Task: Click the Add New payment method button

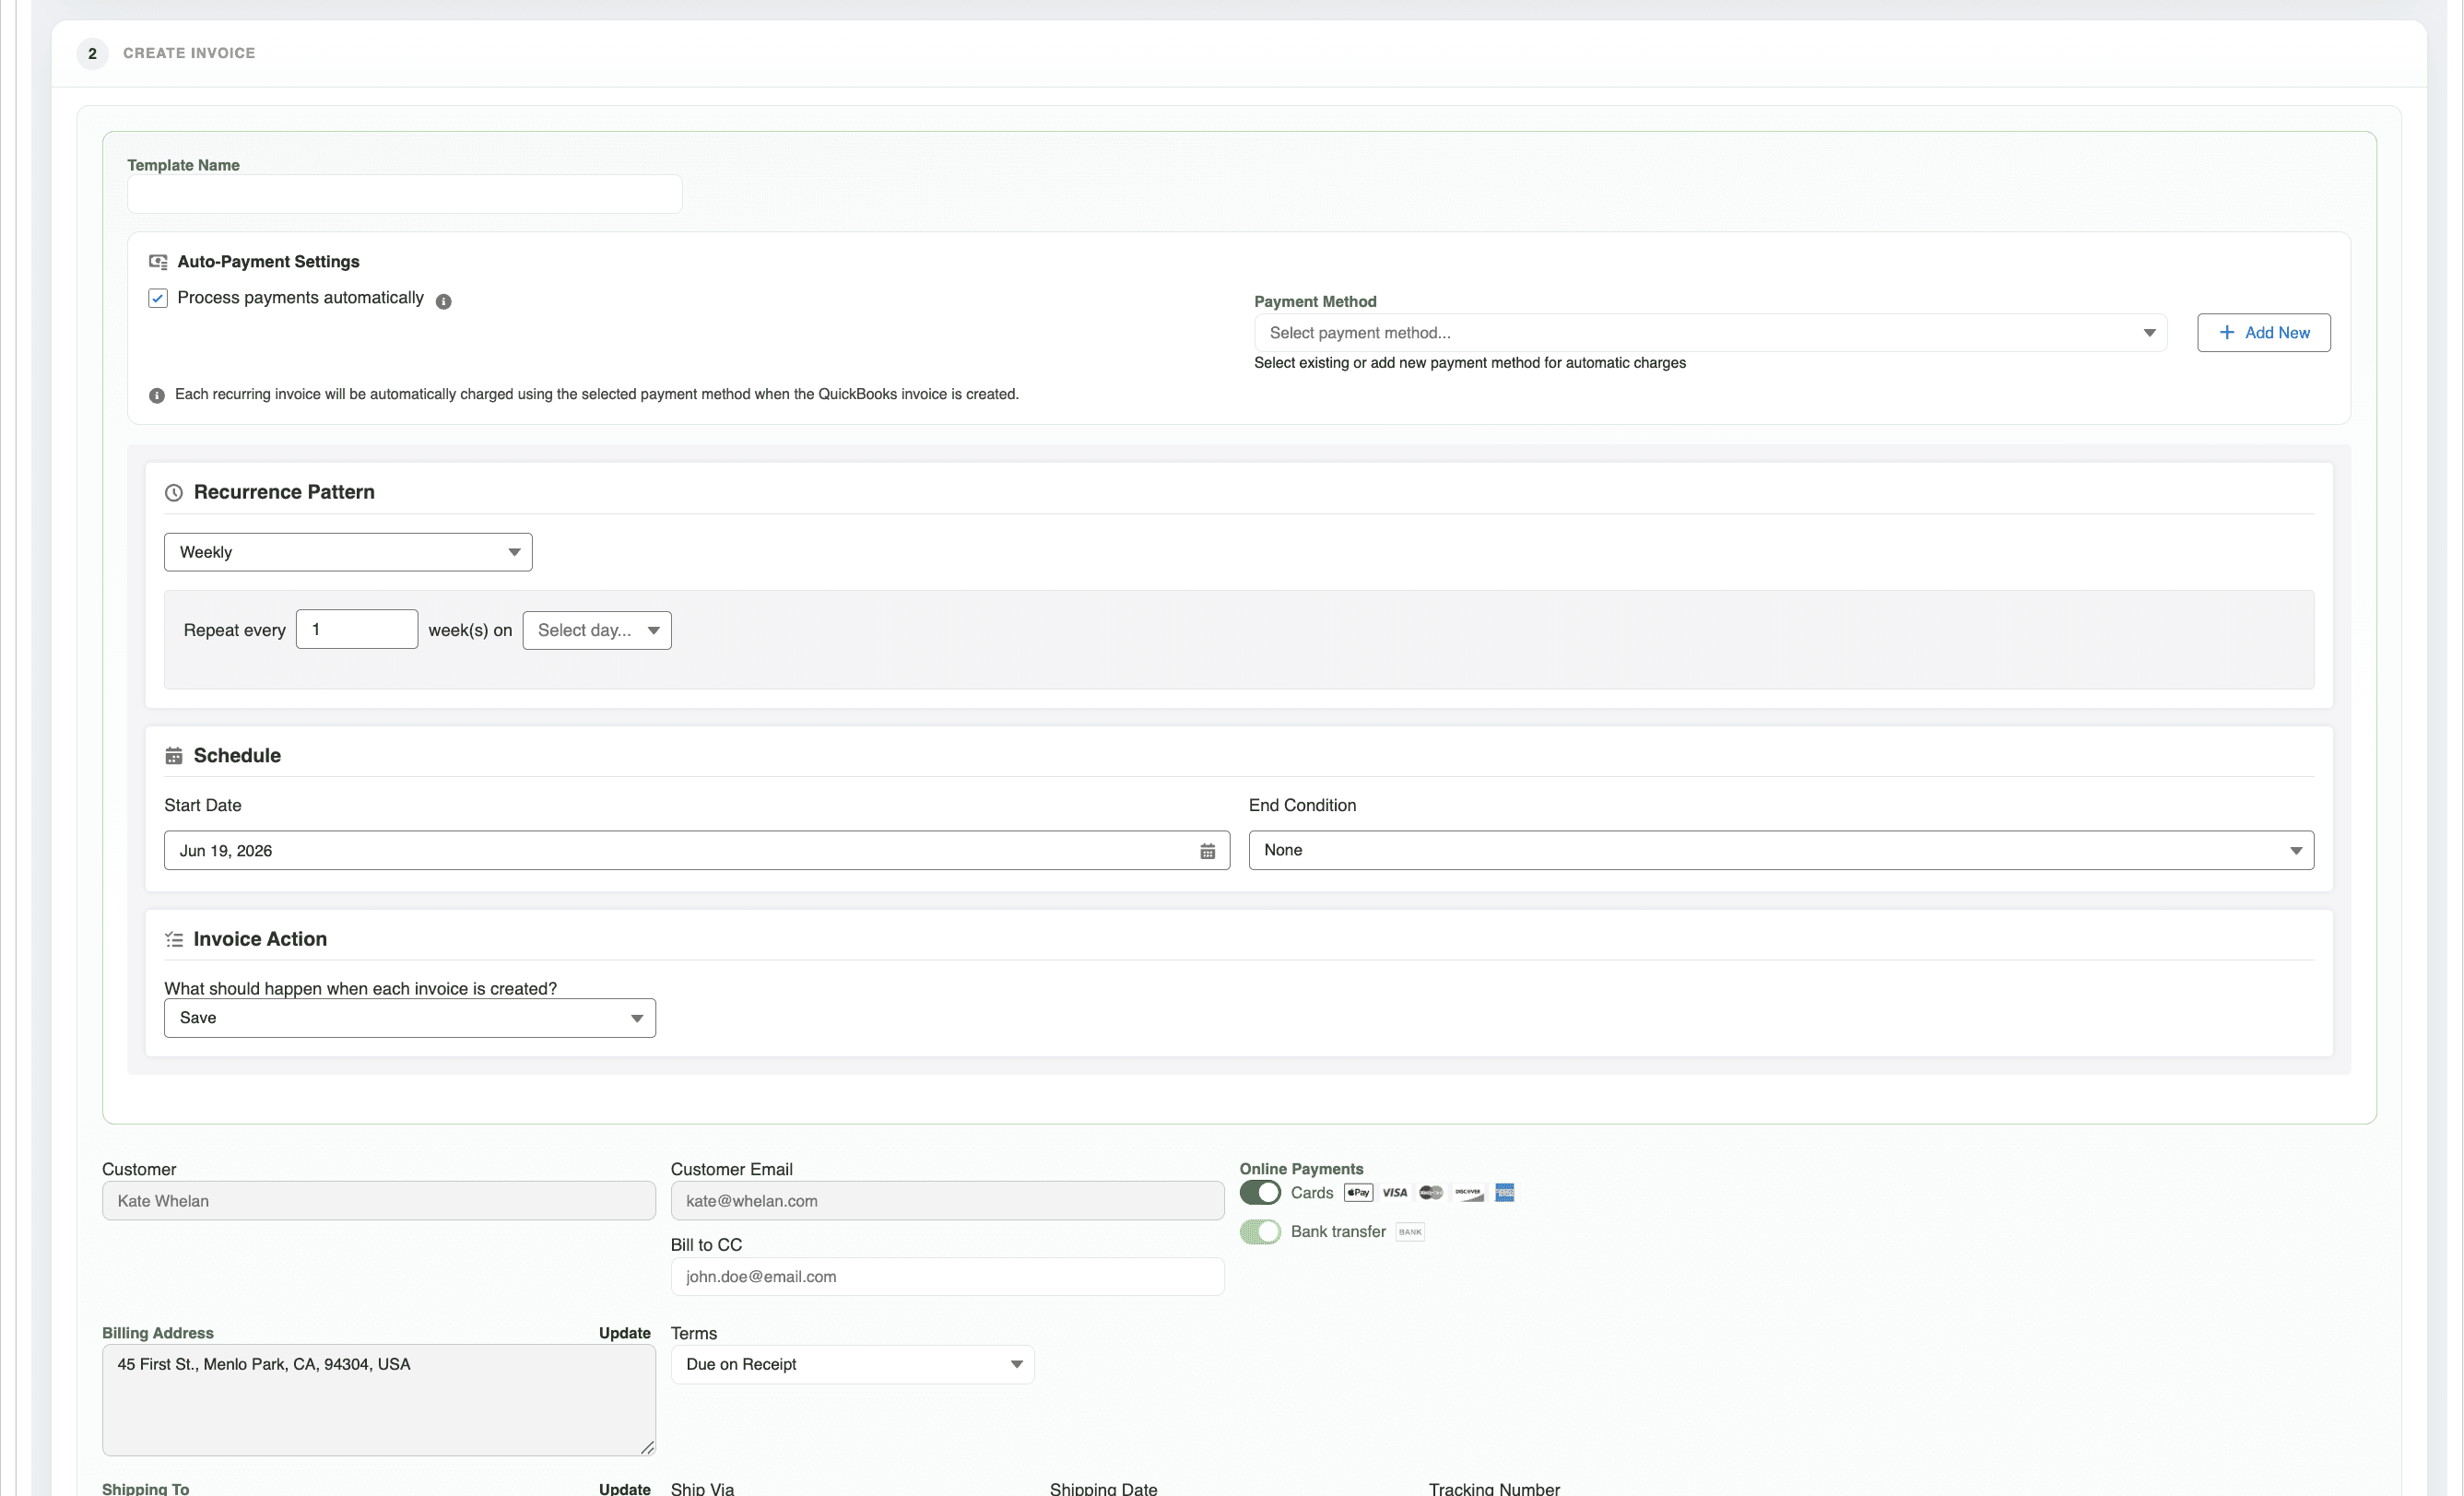Action: tap(2264, 333)
